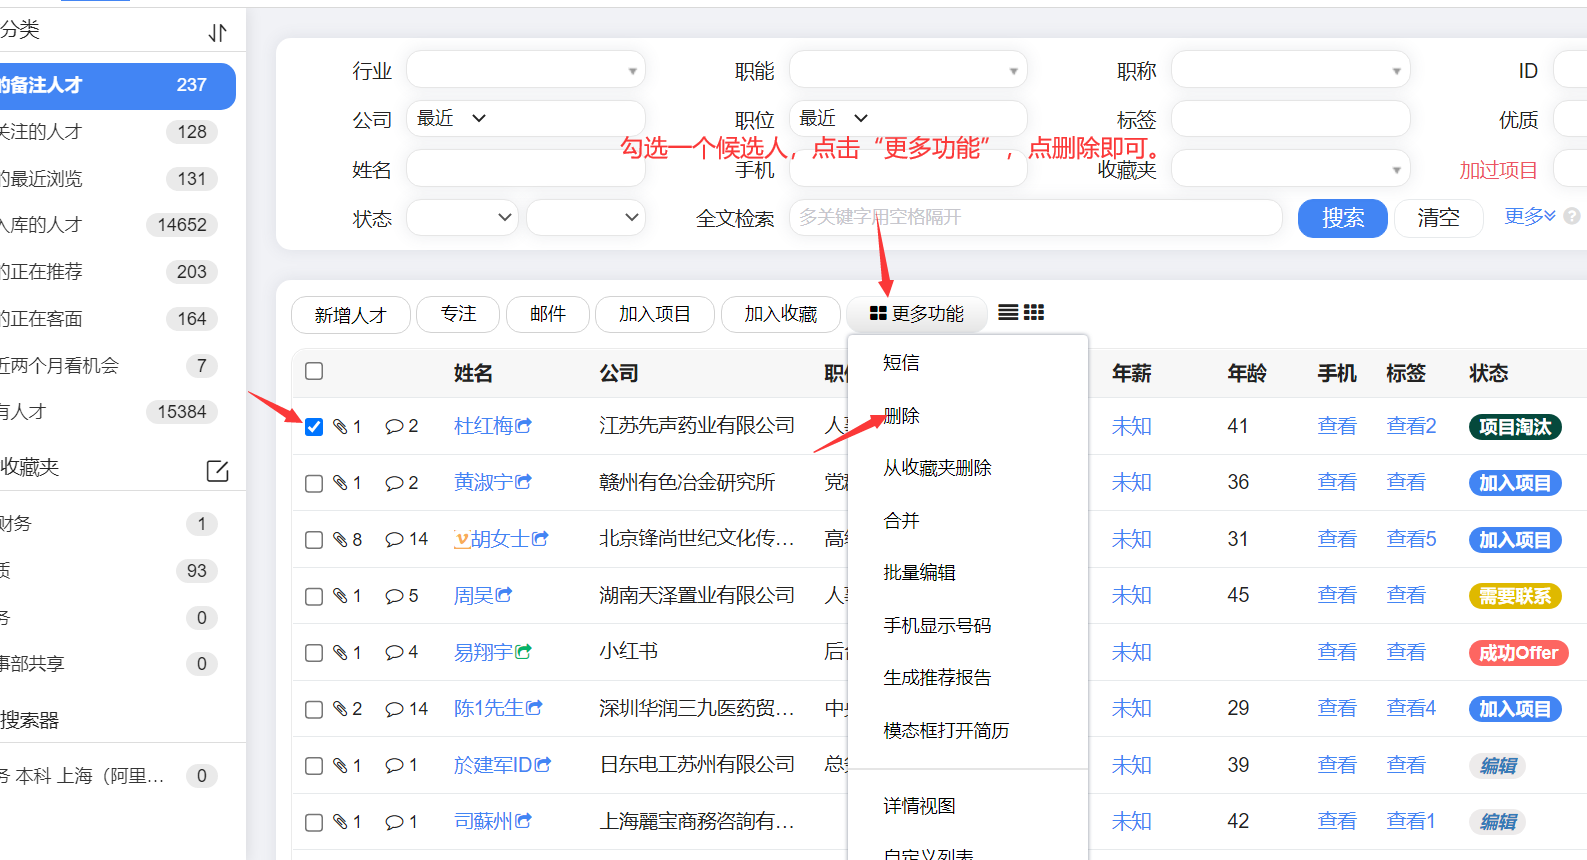Check the 胡女士 row checkbox
The width and height of the screenshot is (1587, 860).
pyautogui.click(x=314, y=540)
